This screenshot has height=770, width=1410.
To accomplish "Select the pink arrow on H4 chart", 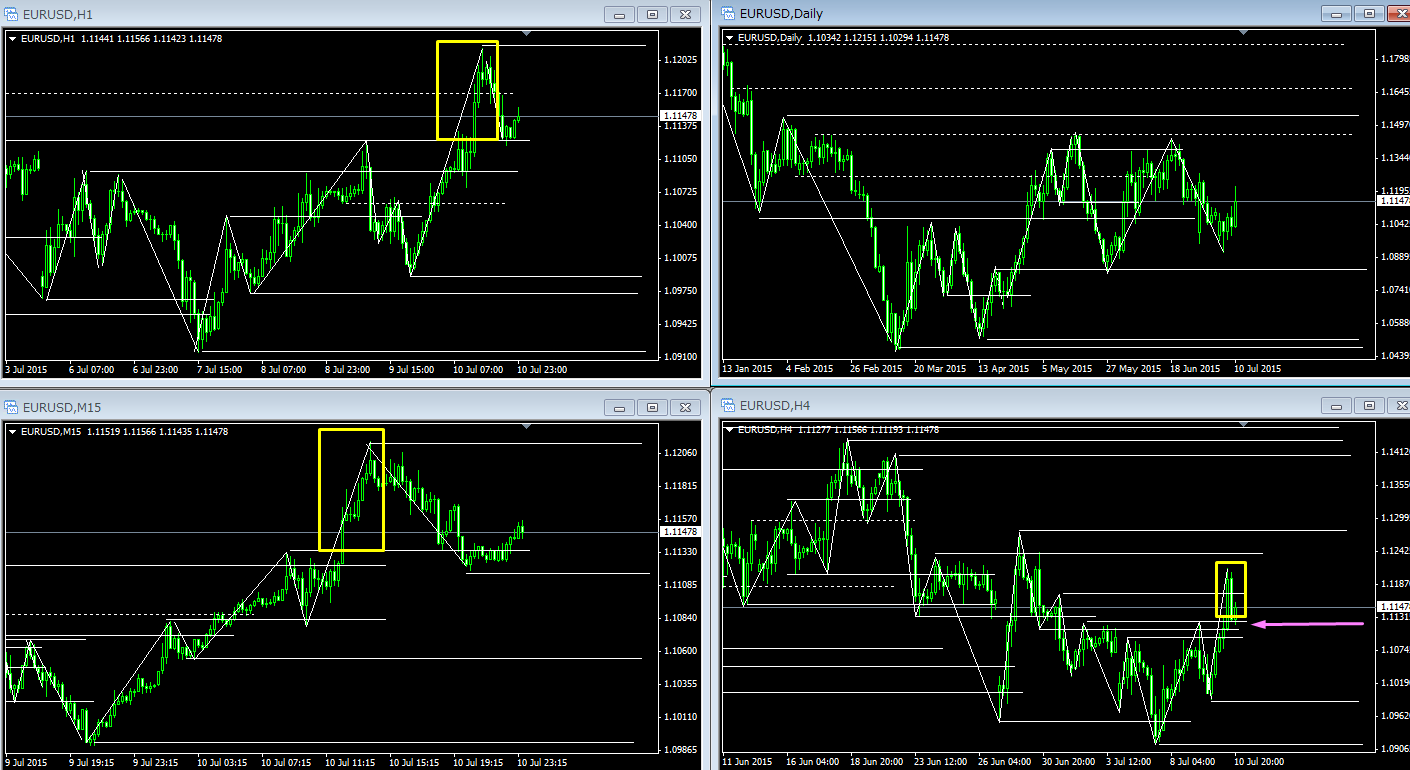I will pyautogui.click(x=1310, y=624).
